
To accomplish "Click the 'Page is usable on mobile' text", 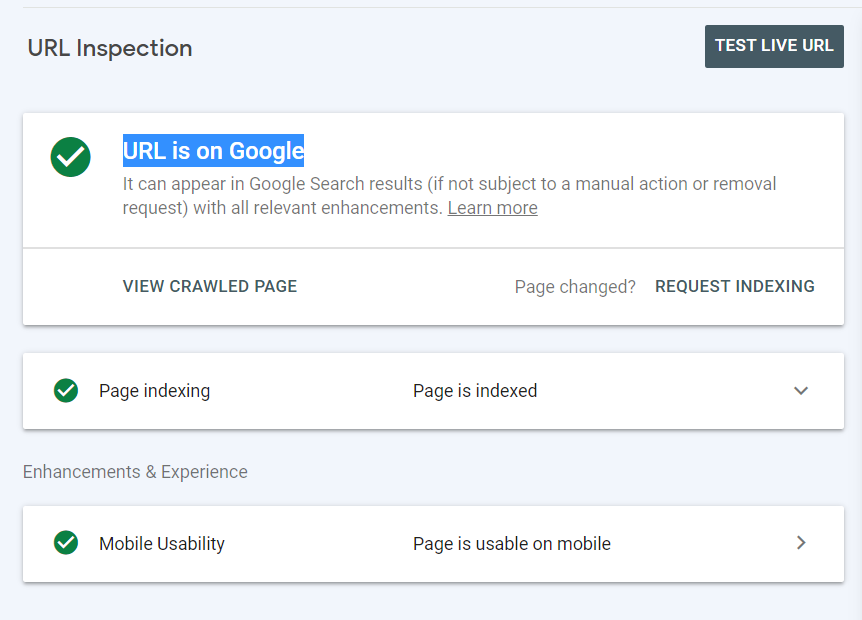I will coord(512,544).
